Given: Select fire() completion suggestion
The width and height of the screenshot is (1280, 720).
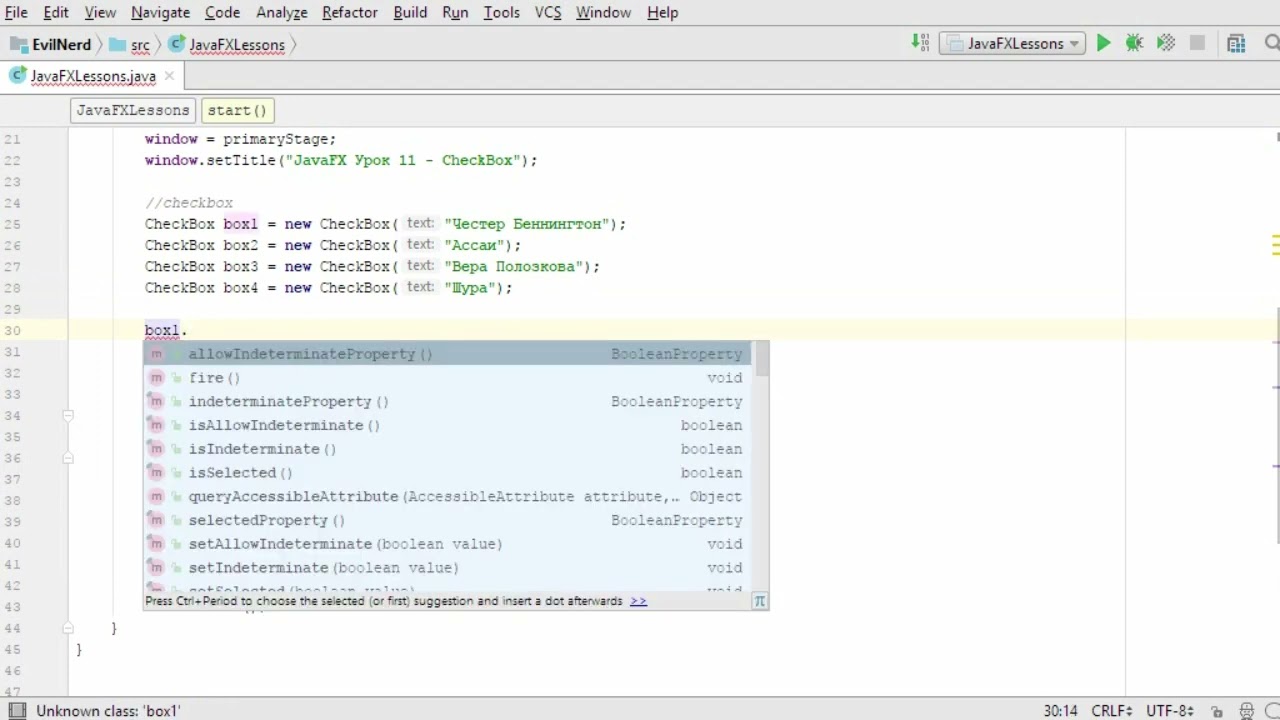Looking at the screenshot, I should click(449, 378).
